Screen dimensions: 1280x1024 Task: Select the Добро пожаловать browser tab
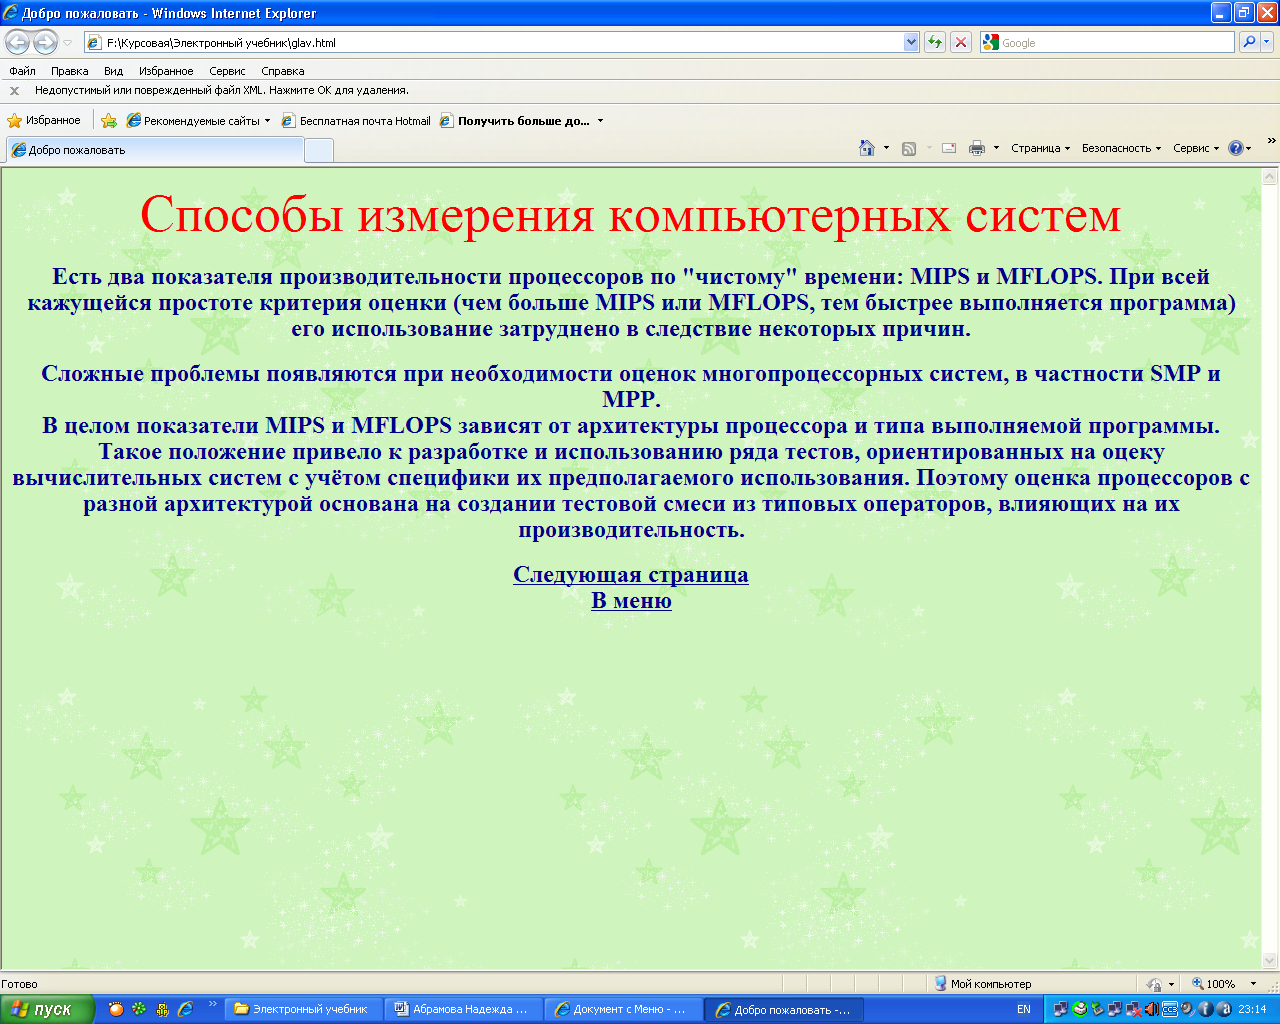click(155, 150)
